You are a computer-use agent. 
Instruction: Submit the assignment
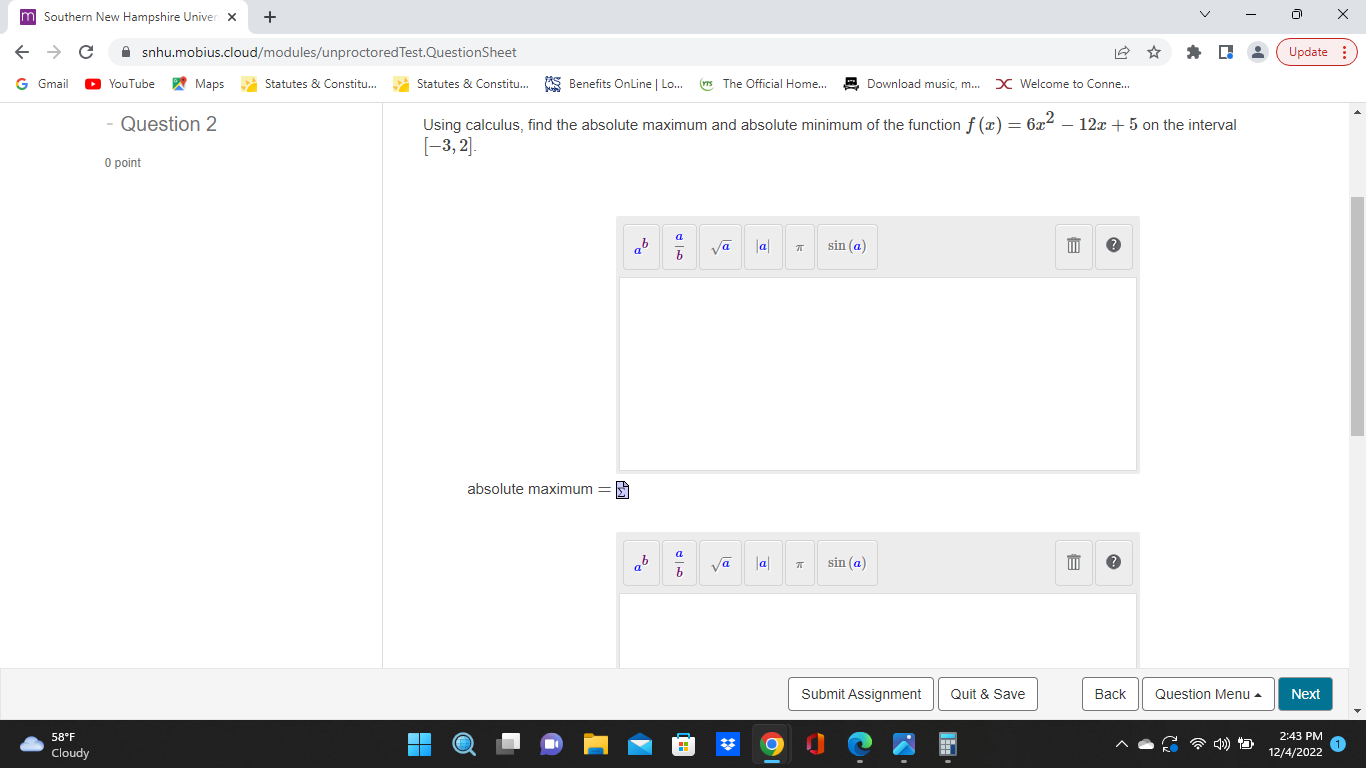[x=860, y=693]
